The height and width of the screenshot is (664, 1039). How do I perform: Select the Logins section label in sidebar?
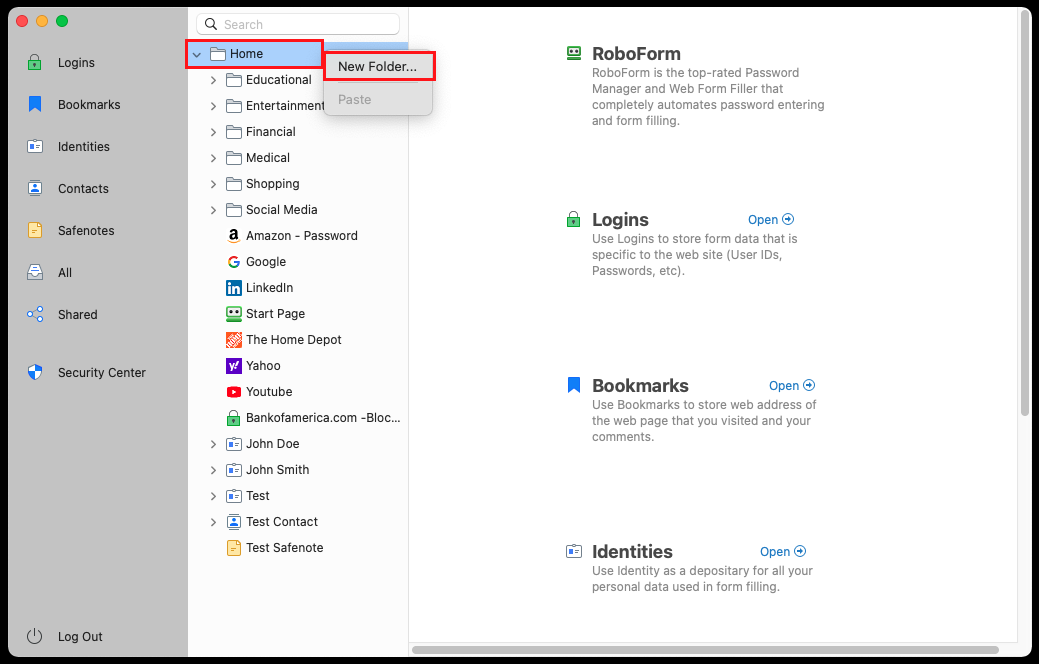coord(76,62)
